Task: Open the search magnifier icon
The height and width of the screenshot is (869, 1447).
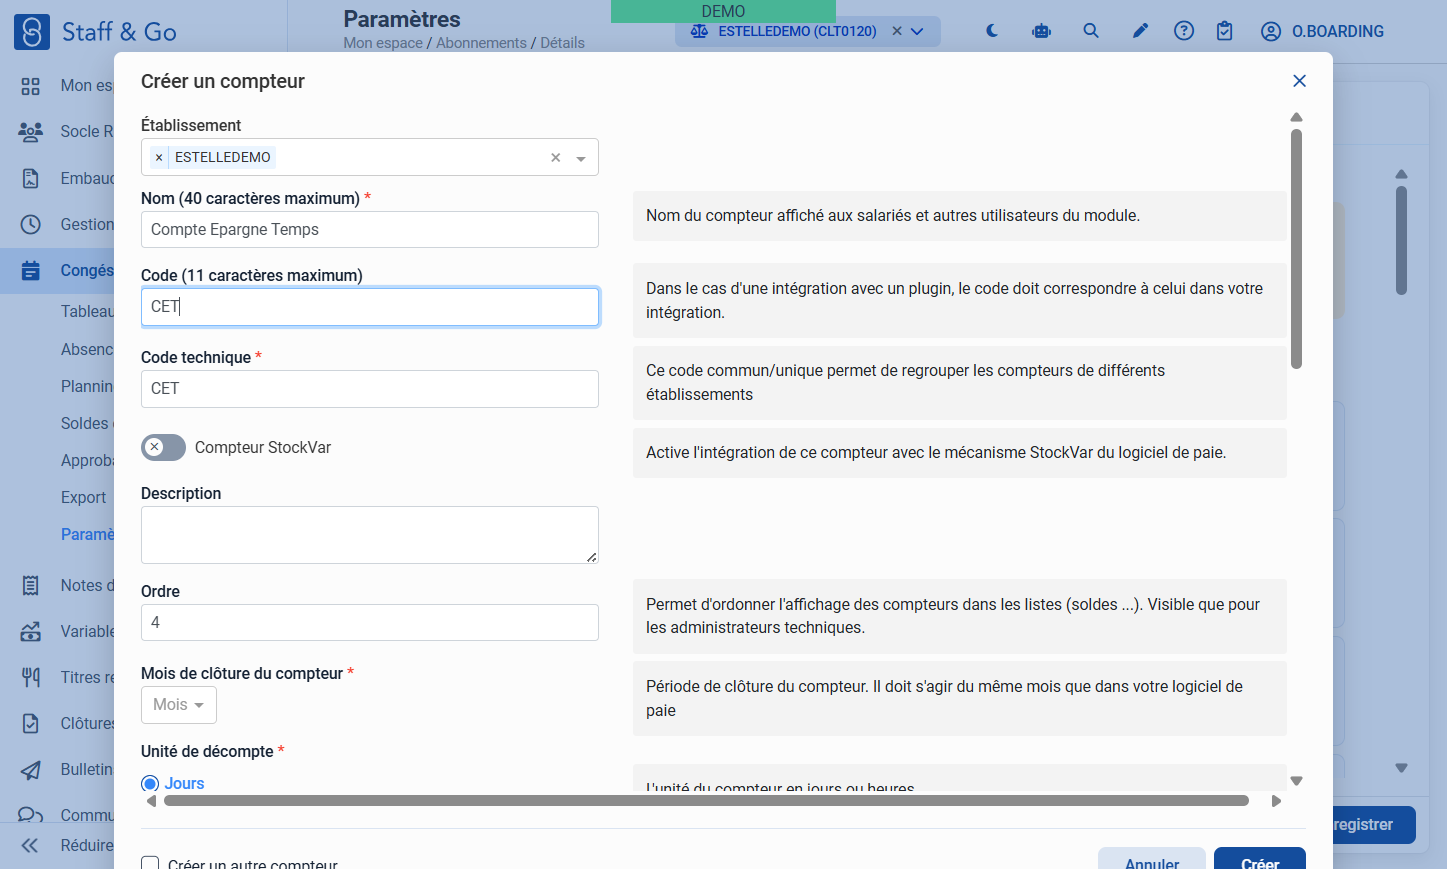Action: pyautogui.click(x=1091, y=31)
